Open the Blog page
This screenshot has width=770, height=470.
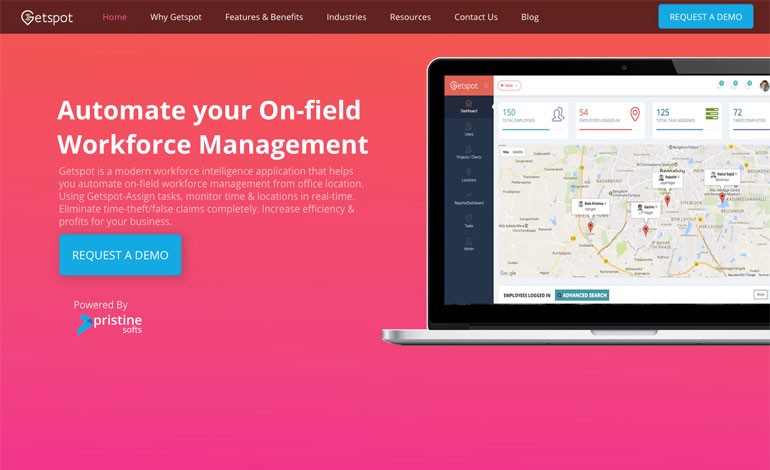tap(530, 17)
